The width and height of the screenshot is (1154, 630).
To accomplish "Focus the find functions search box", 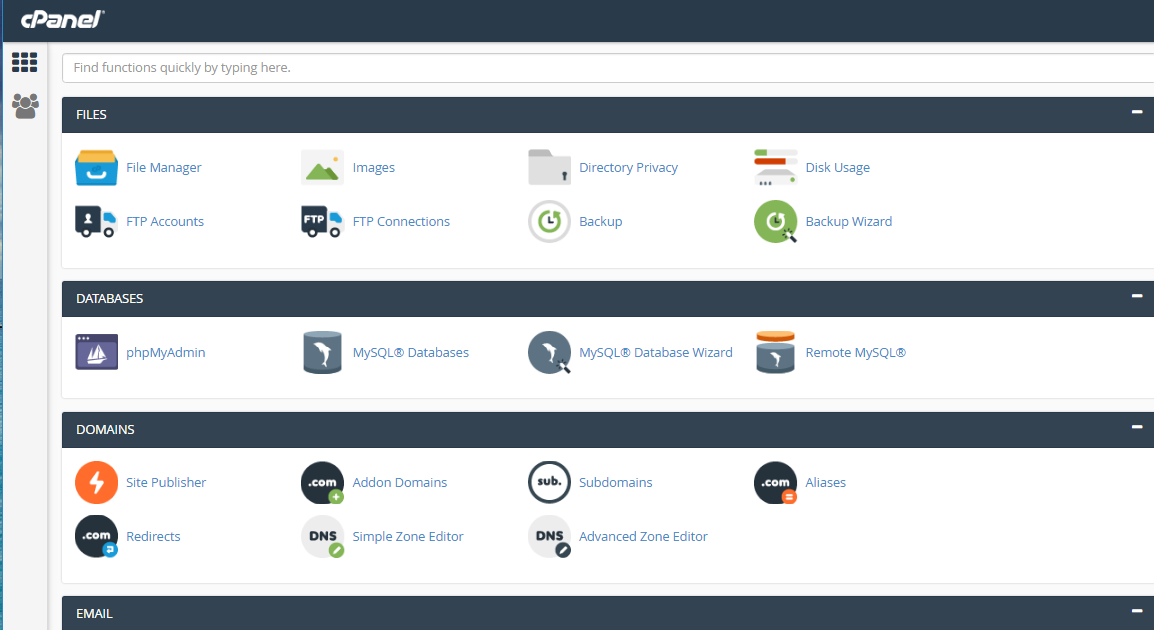I will click(608, 68).
